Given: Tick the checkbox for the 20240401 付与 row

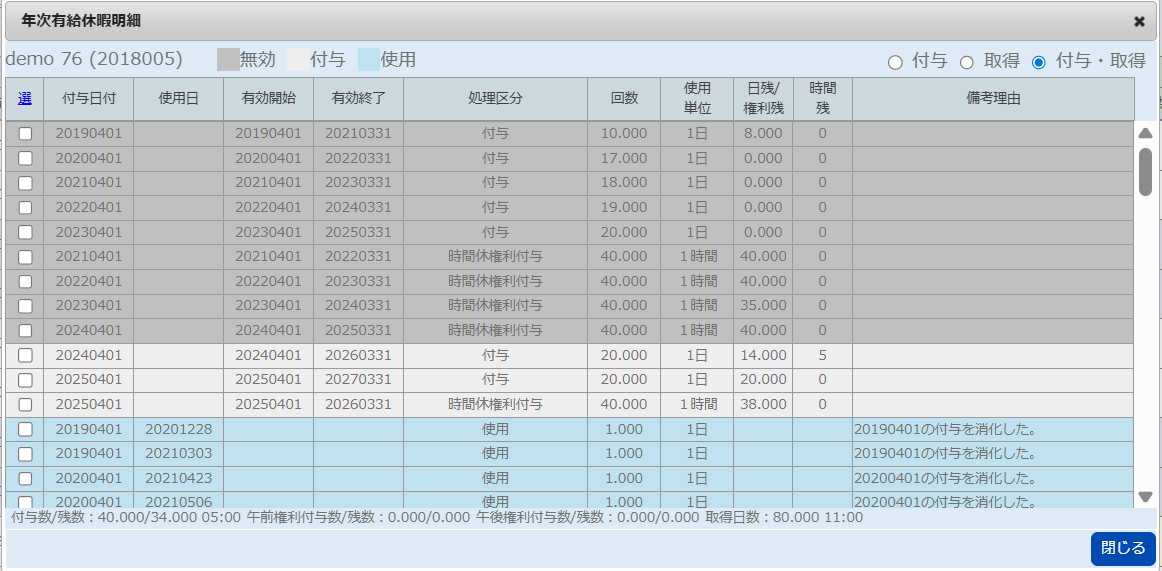Looking at the screenshot, I should 25,355.
